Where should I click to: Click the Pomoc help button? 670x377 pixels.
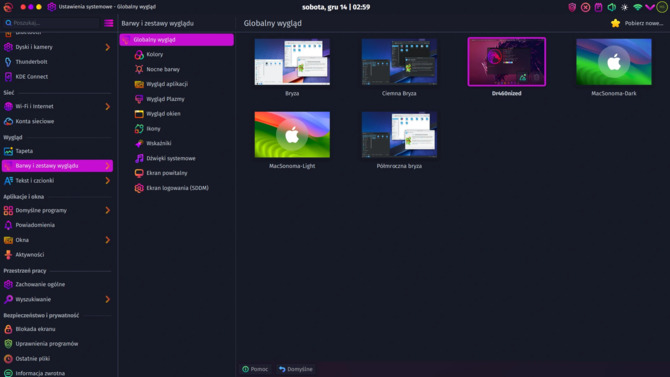pyautogui.click(x=256, y=369)
